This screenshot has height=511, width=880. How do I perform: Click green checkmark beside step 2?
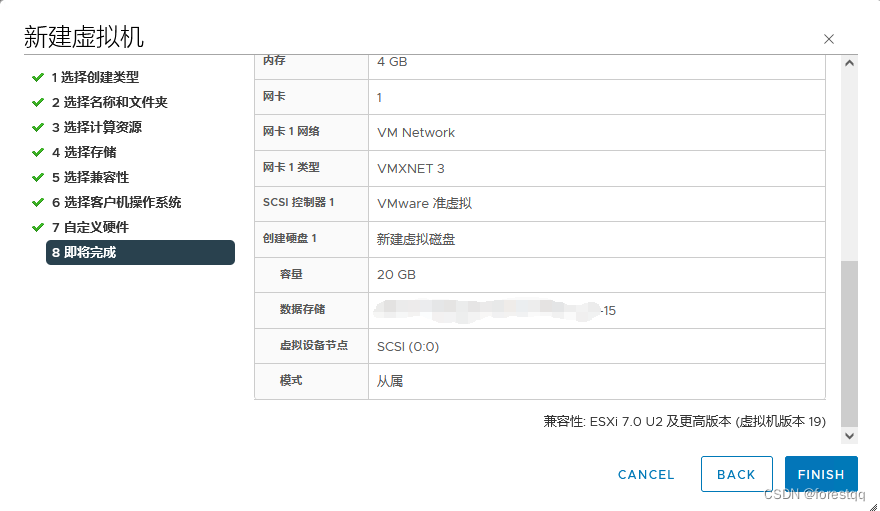[38, 102]
